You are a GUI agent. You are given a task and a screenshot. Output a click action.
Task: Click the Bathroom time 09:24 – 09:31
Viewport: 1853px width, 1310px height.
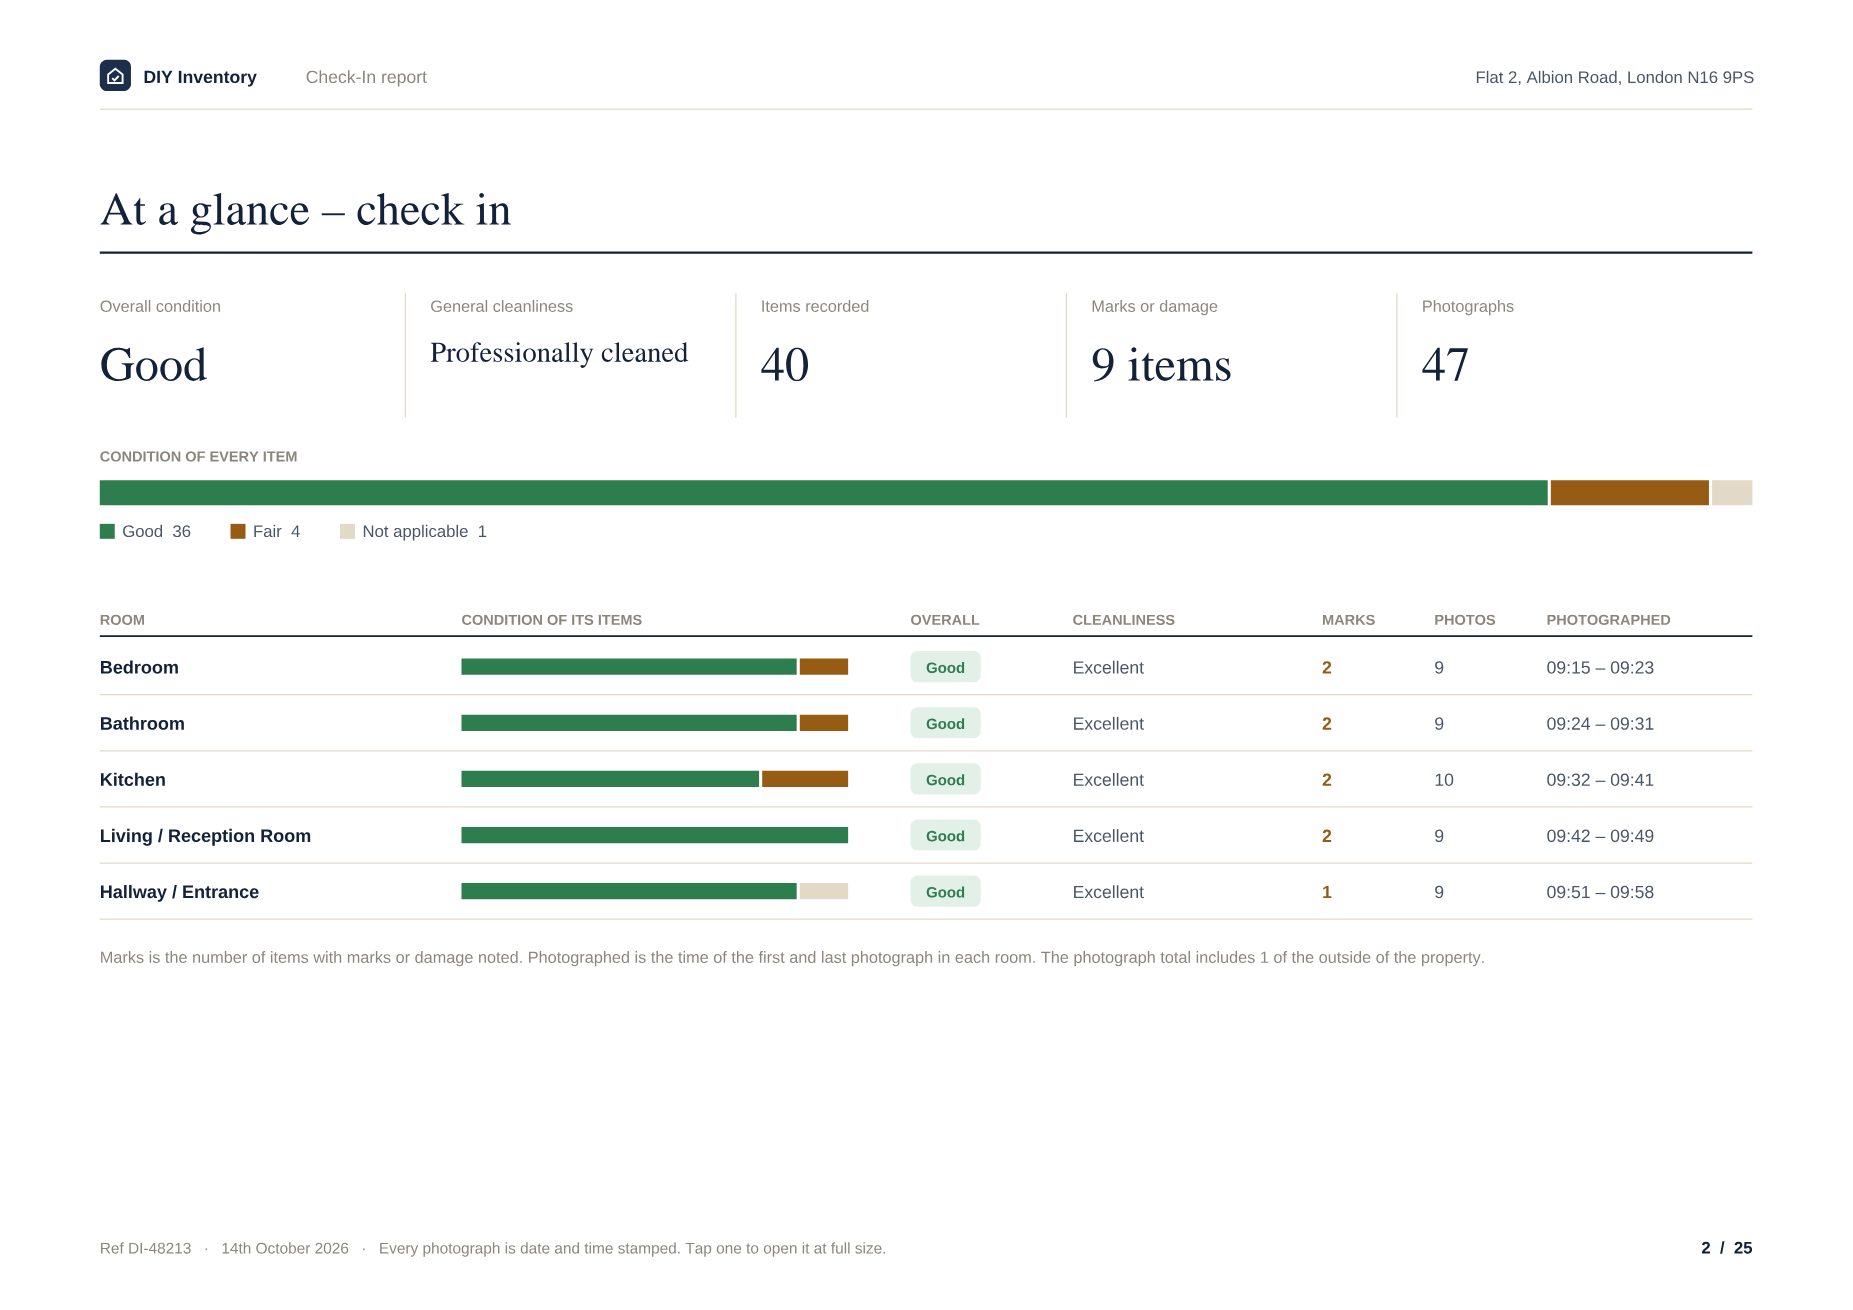1599,723
